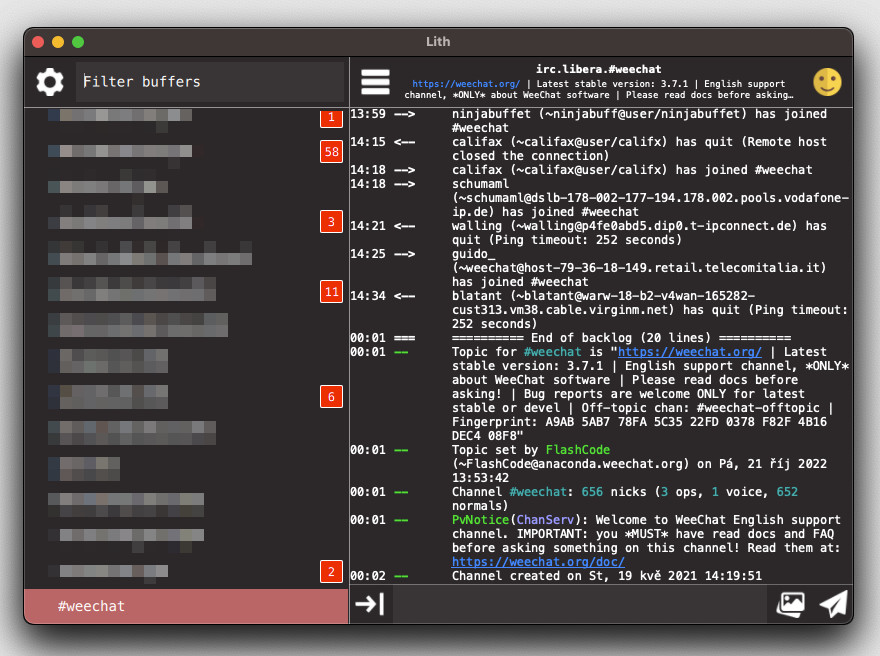The width and height of the screenshot is (880, 656).
Task: Click the yellow macOS minimize button
Action: coord(58,42)
